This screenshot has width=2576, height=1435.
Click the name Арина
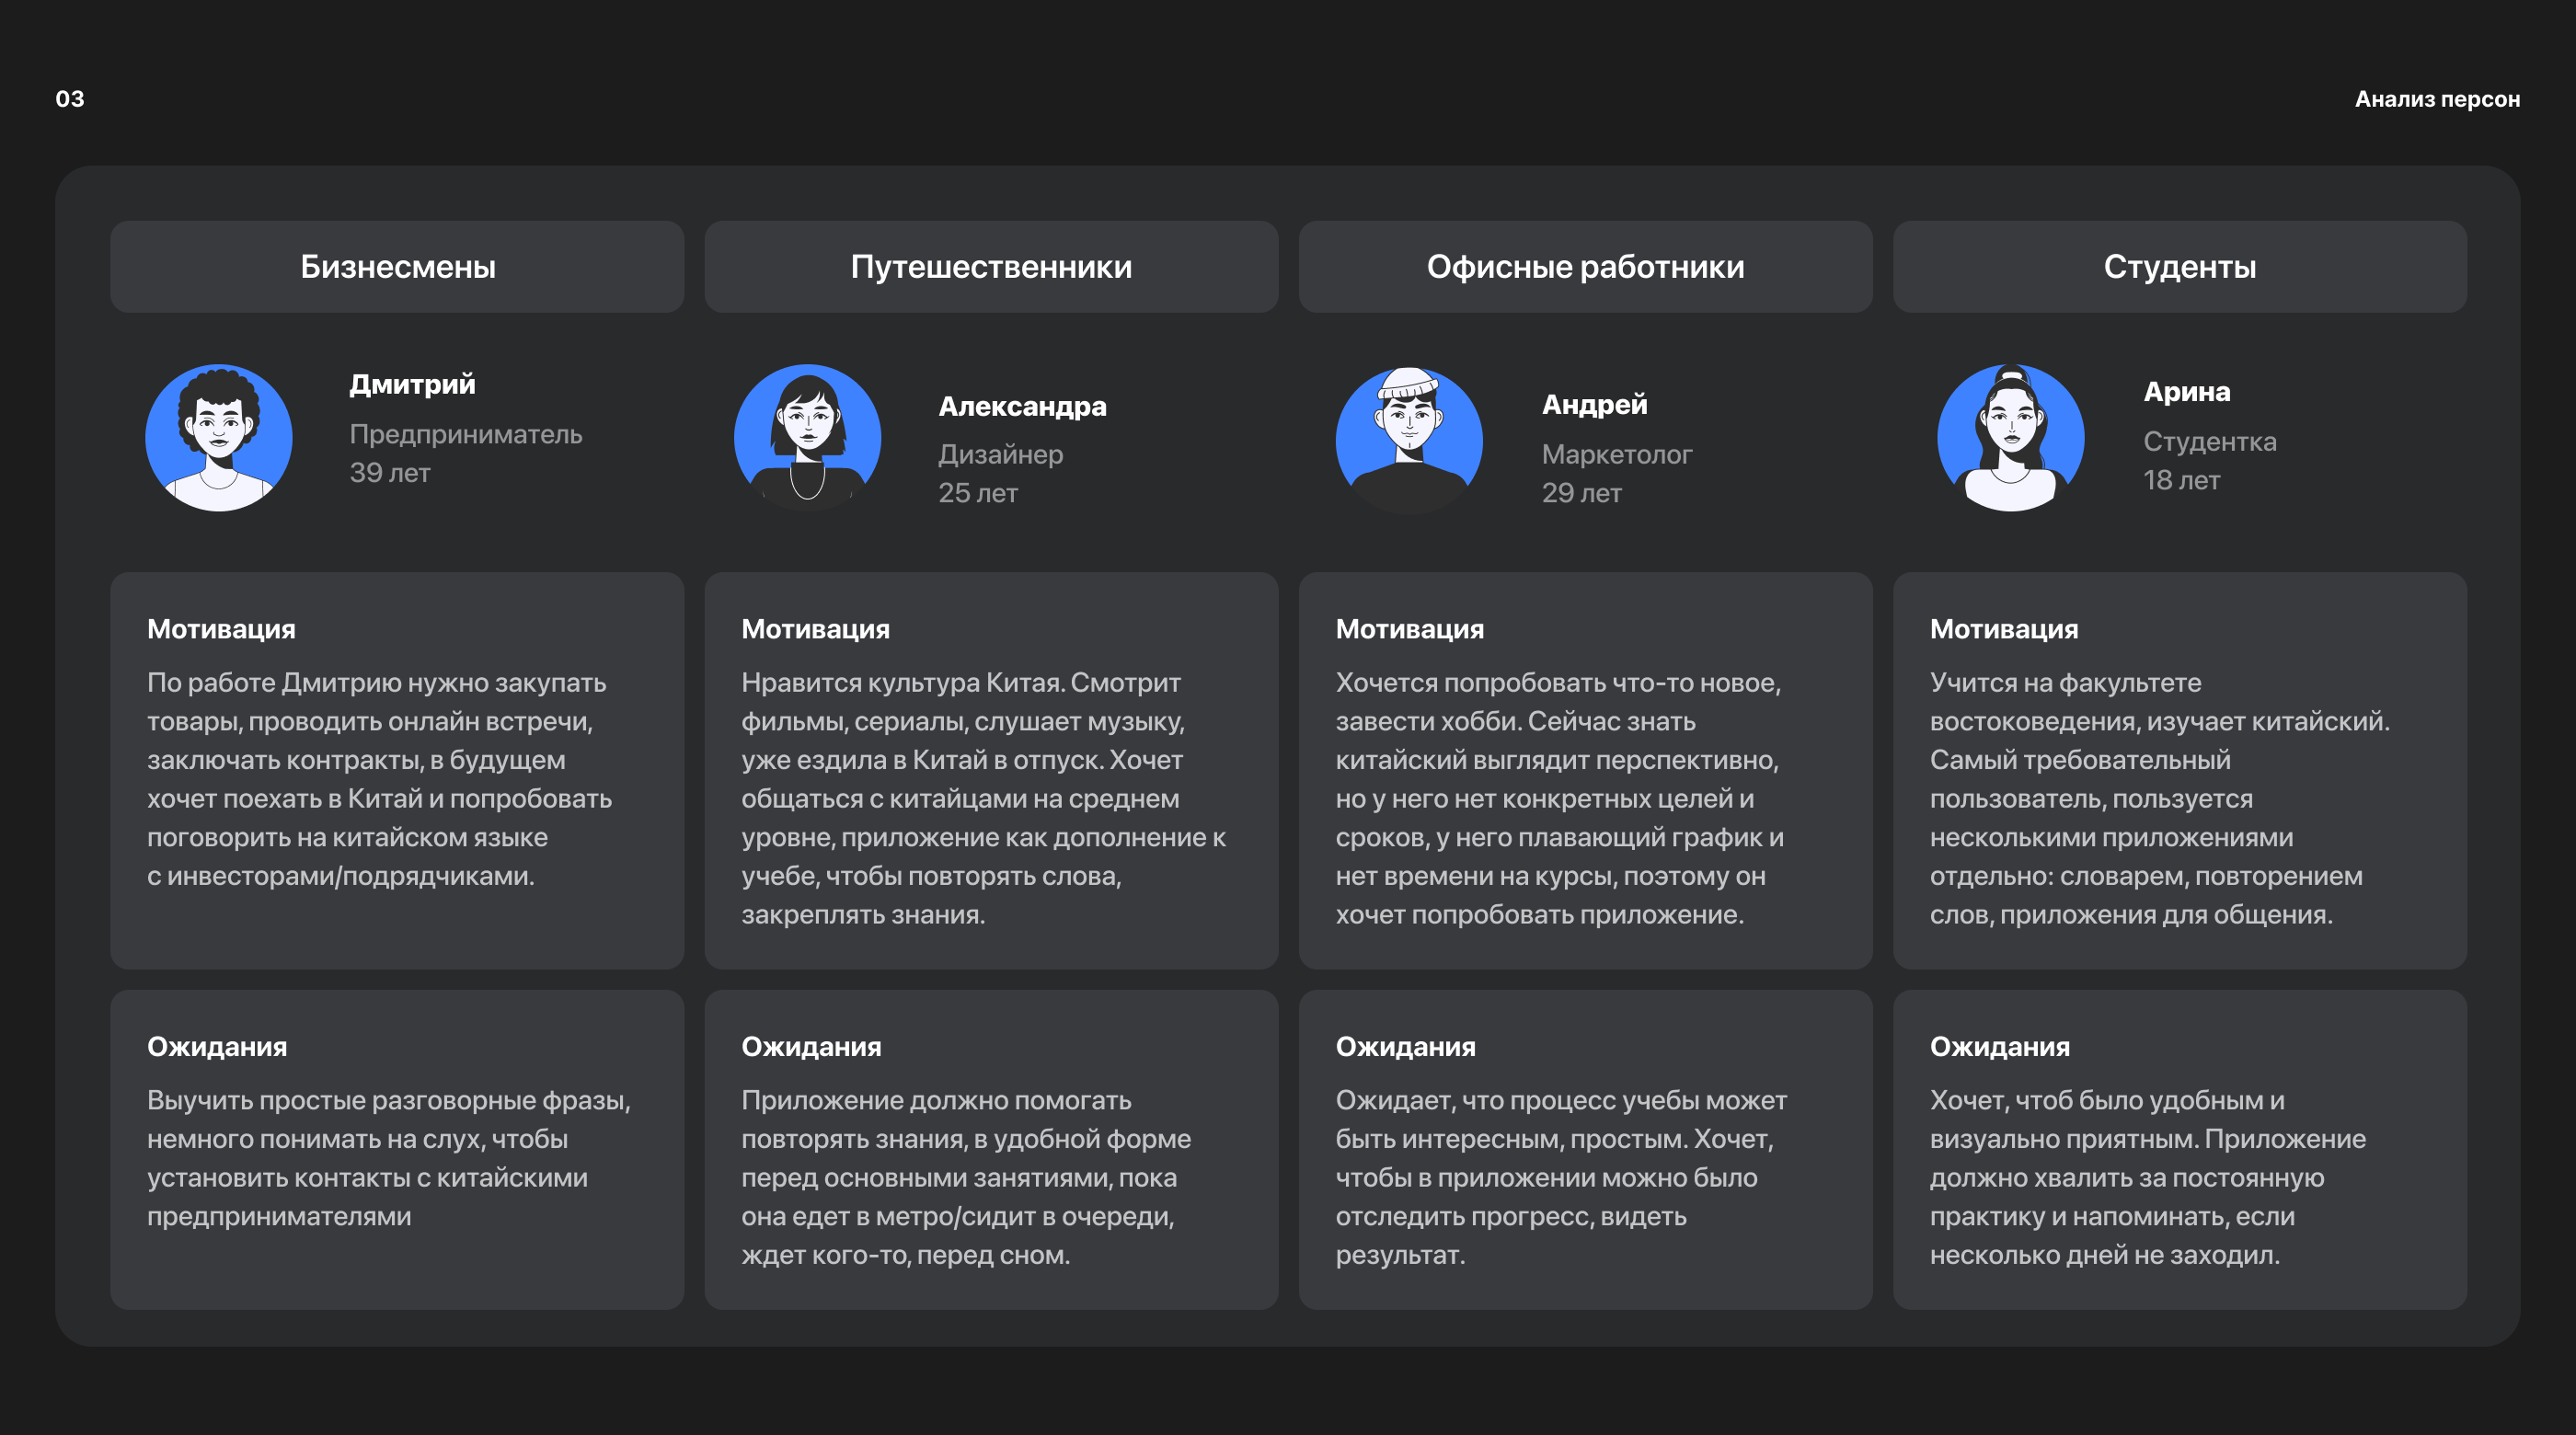[2186, 391]
